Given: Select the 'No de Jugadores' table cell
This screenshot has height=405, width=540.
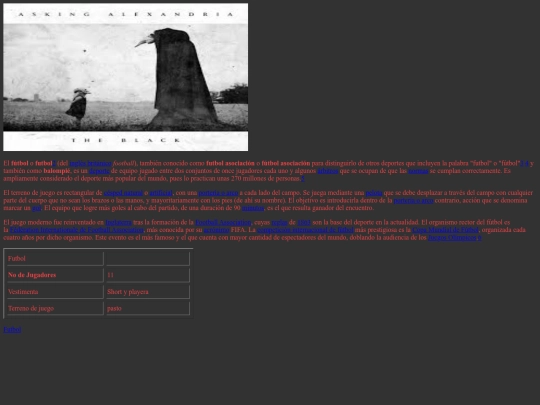Looking at the screenshot, I should tap(55, 275).
